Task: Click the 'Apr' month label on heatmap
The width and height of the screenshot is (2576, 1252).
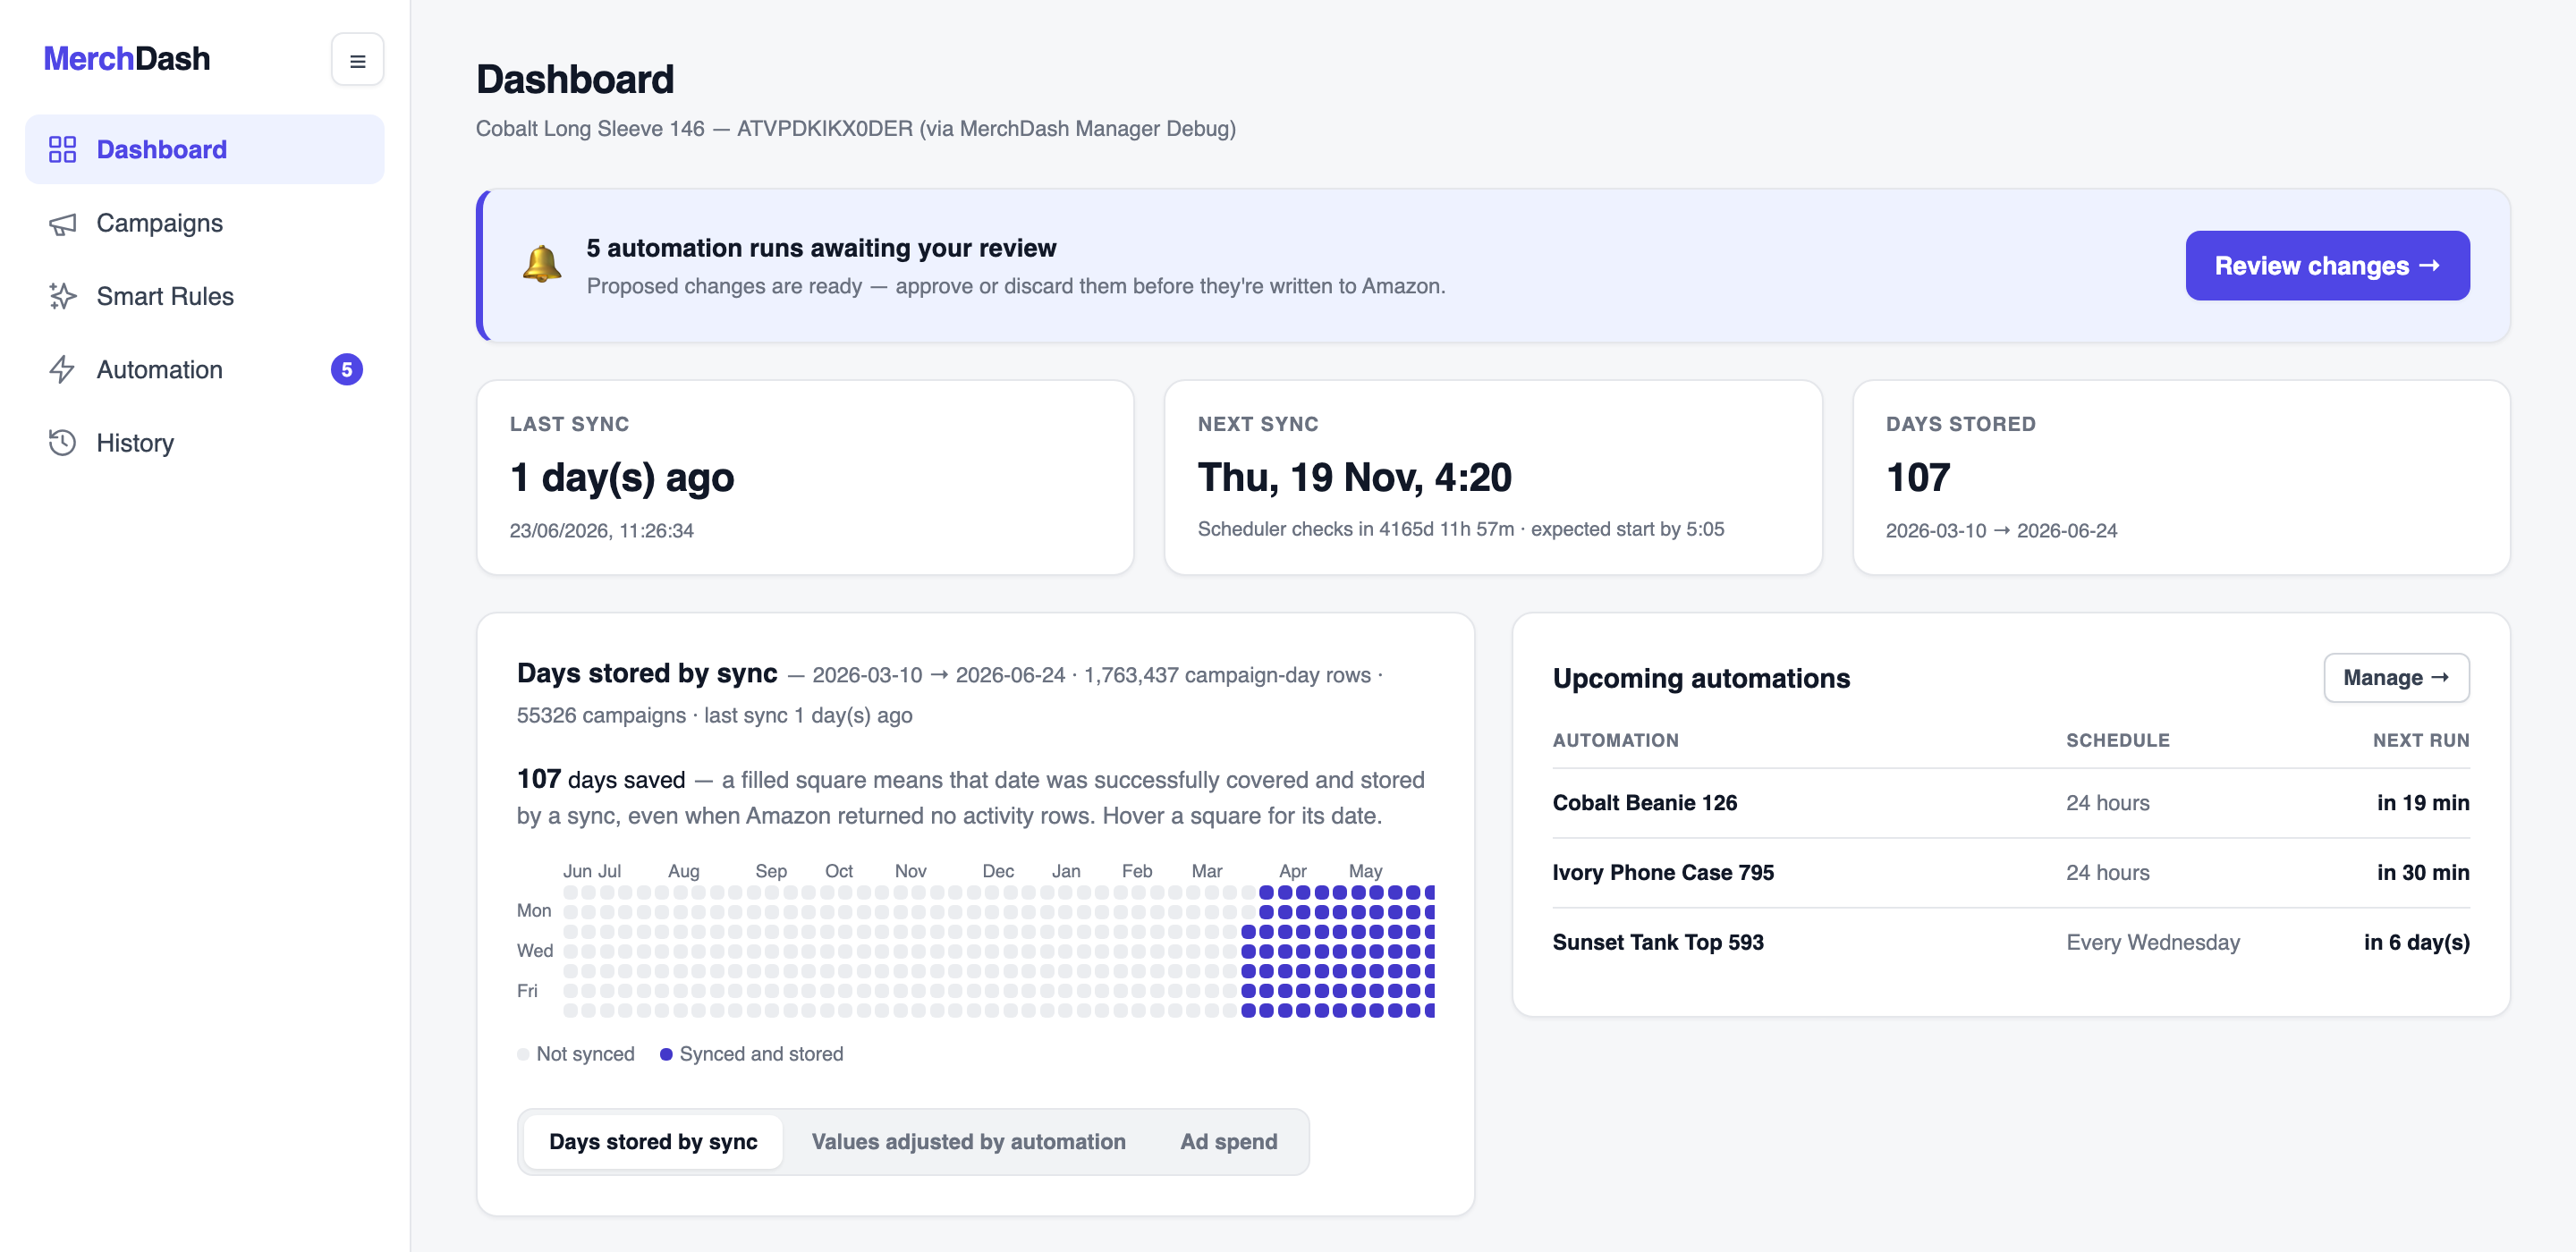Action: 1292,871
